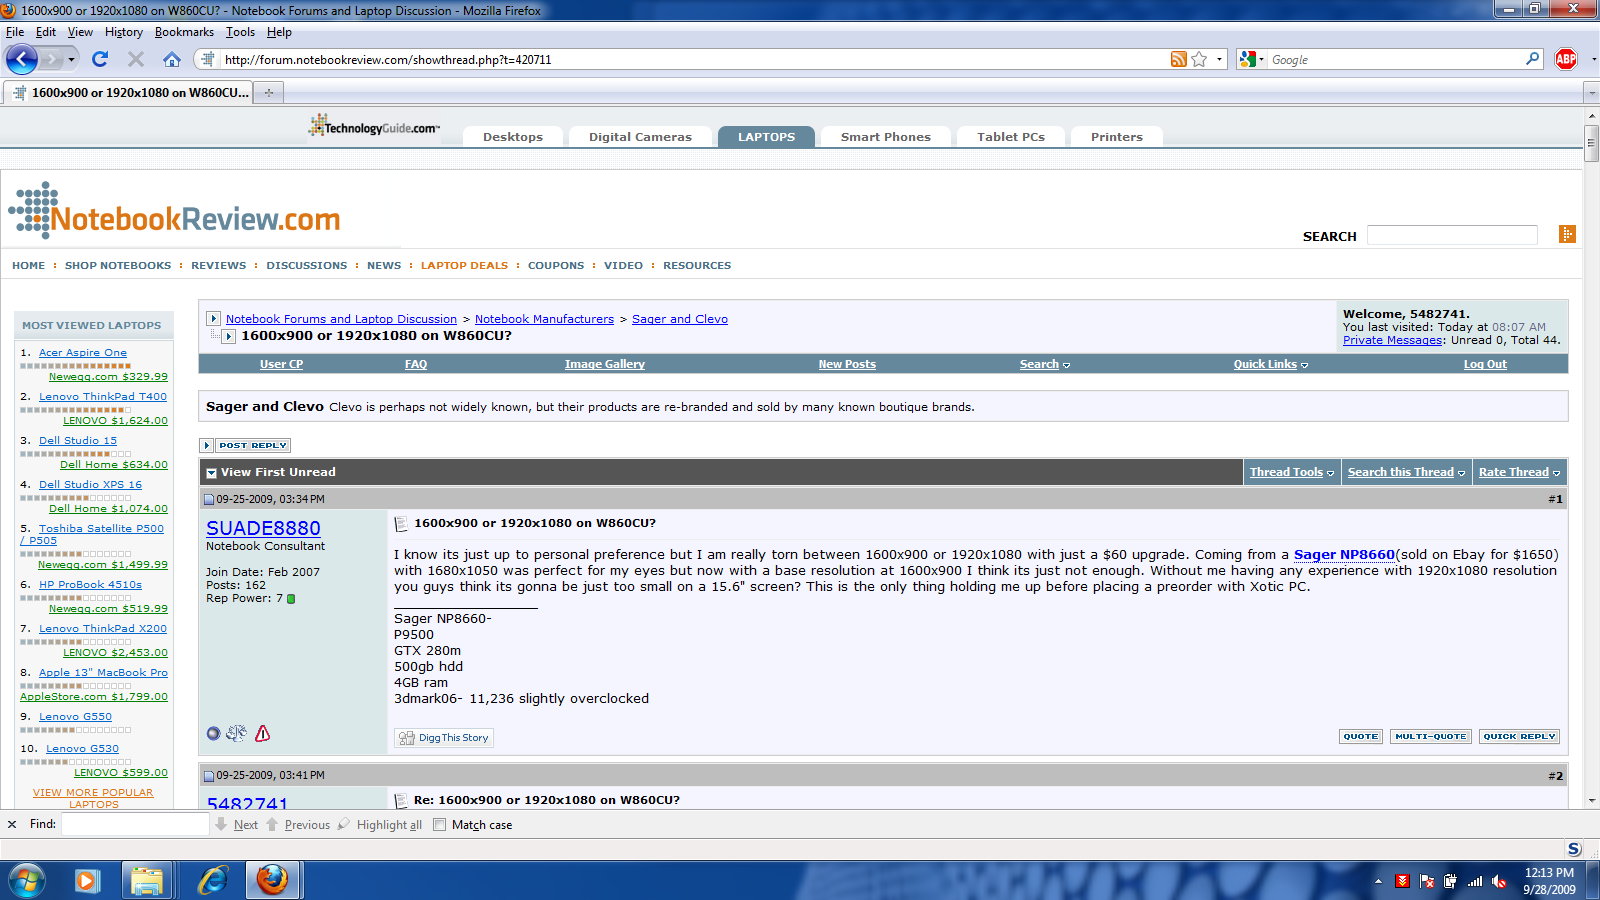The width and height of the screenshot is (1600, 900).
Task: Click MULTI-QUOTE on post #1
Action: click(1431, 736)
